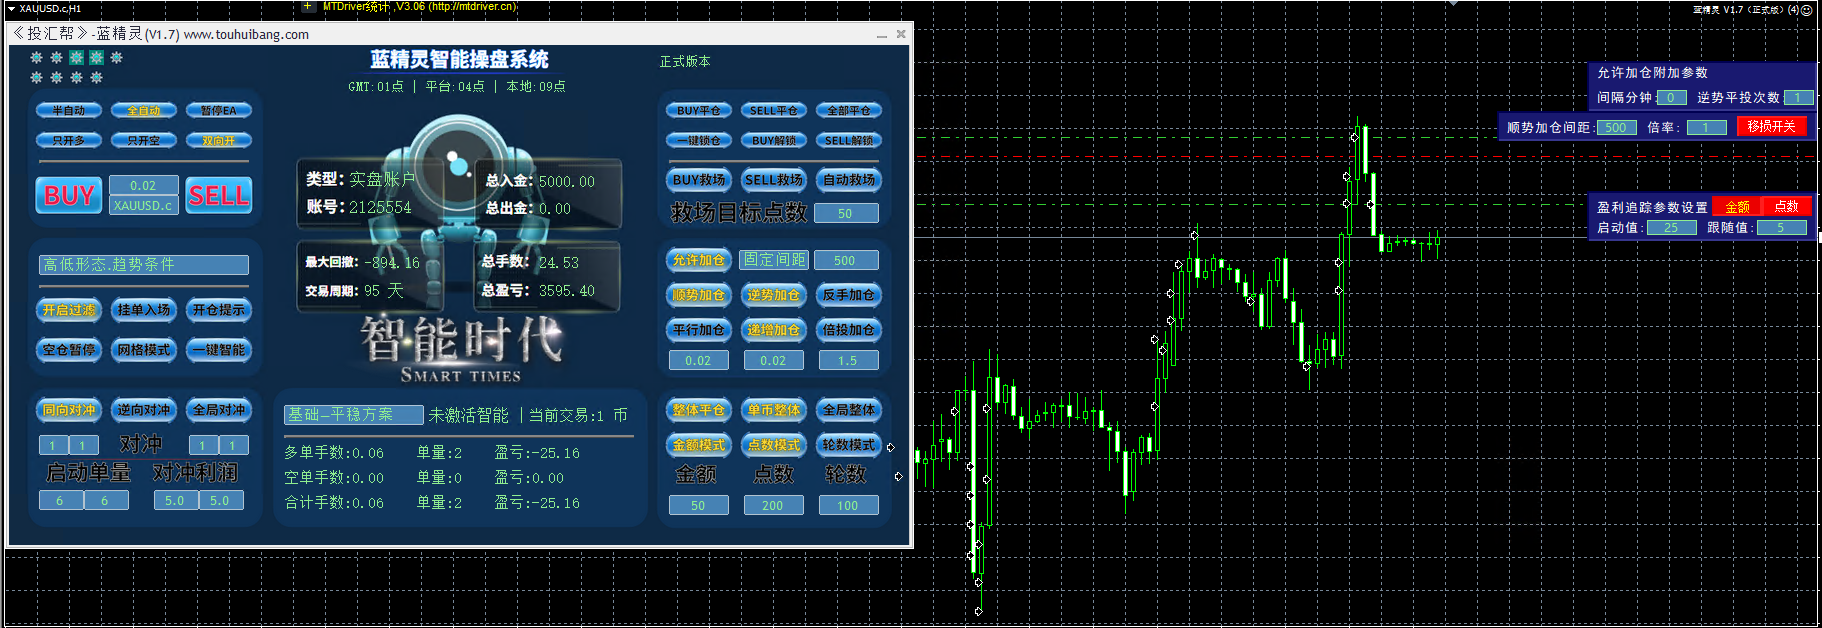Viewport: 1822px width, 628px height.
Task: Click the SELL解锁 unlock button
Action: tap(849, 141)
